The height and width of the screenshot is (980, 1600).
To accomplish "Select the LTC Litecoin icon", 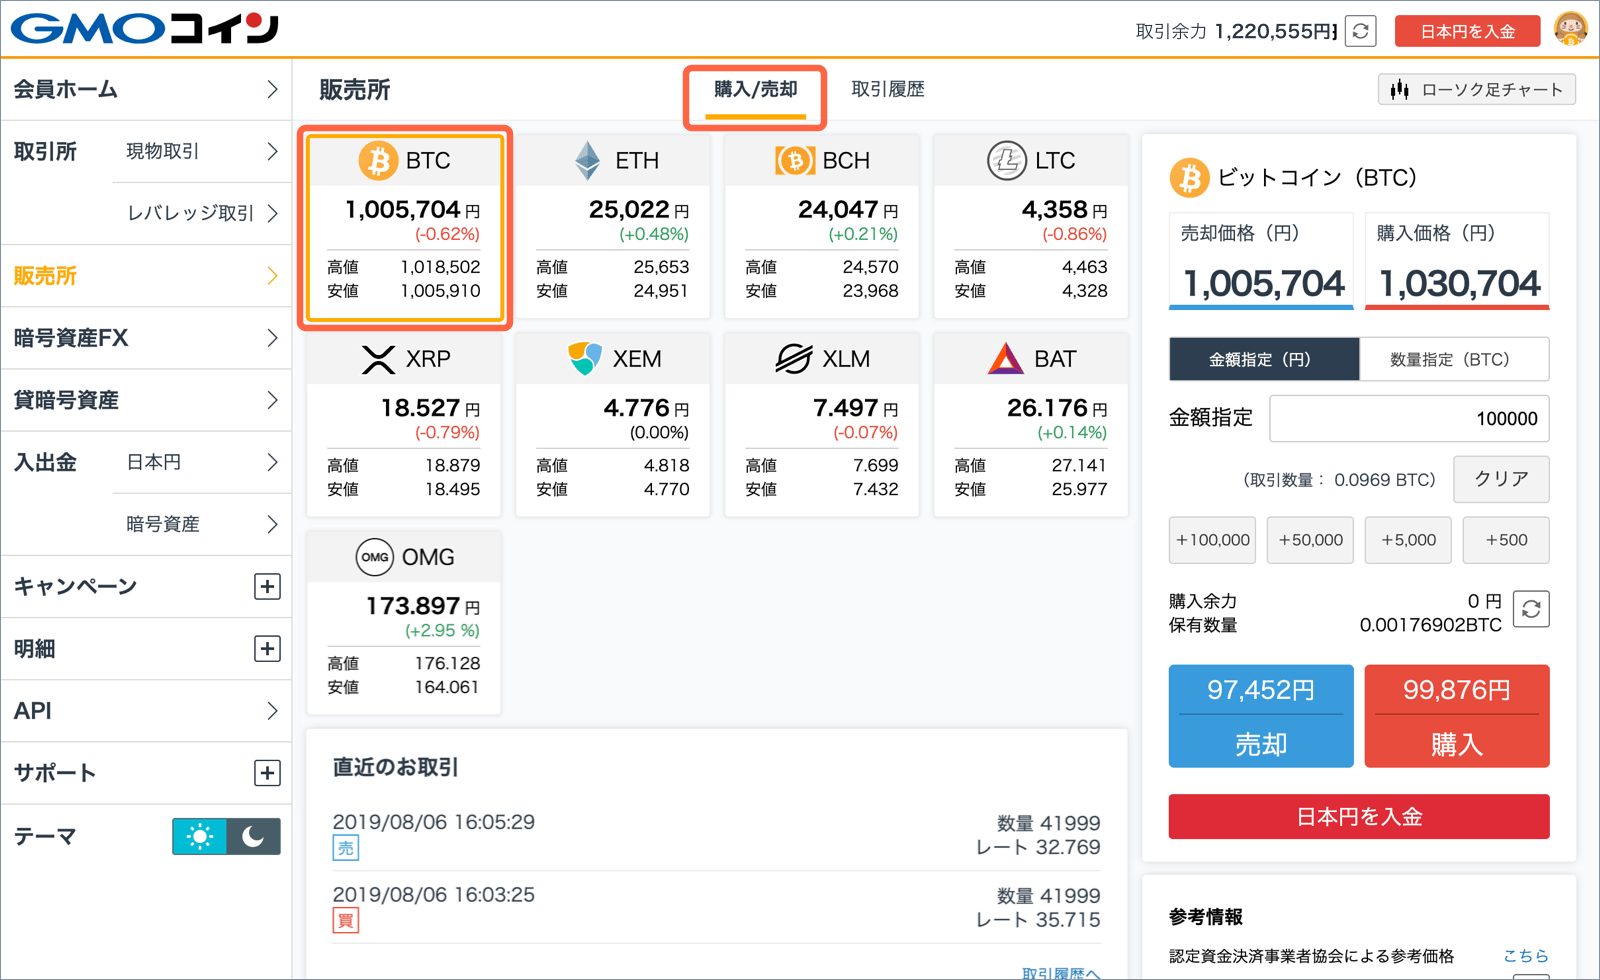I will coord(1006,160).
